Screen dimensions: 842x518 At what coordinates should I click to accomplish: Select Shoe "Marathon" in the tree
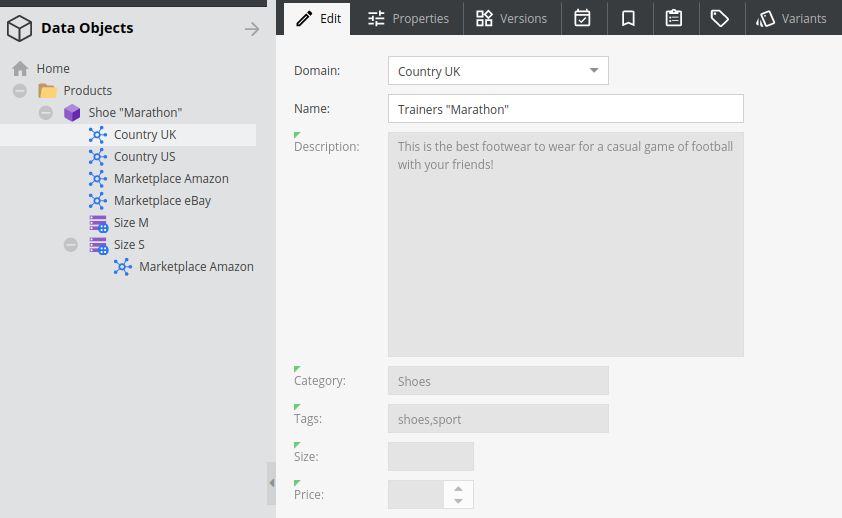(135, 113)
